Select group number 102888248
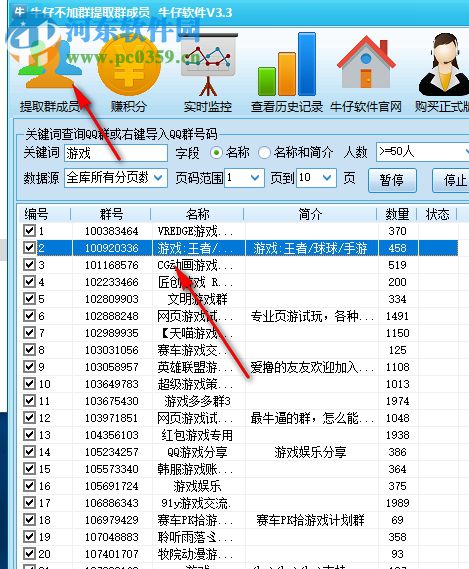Viewport: 469px width, 569px height. tap(111, 316)
